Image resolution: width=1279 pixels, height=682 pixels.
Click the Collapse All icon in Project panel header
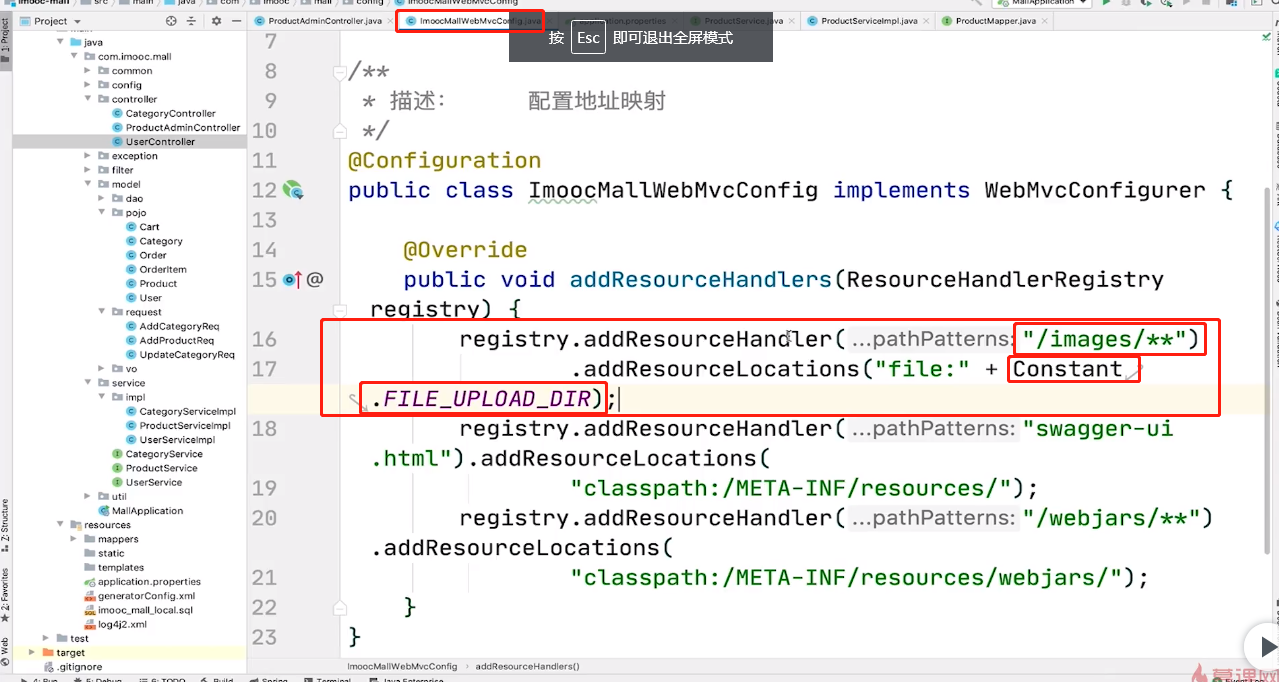[191, 21]
